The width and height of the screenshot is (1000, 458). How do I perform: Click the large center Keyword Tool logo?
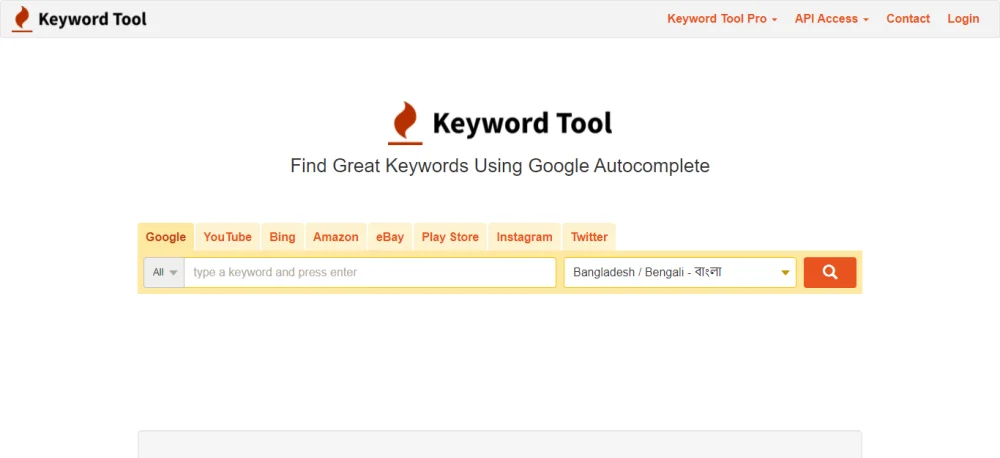[x=500, y=123]
